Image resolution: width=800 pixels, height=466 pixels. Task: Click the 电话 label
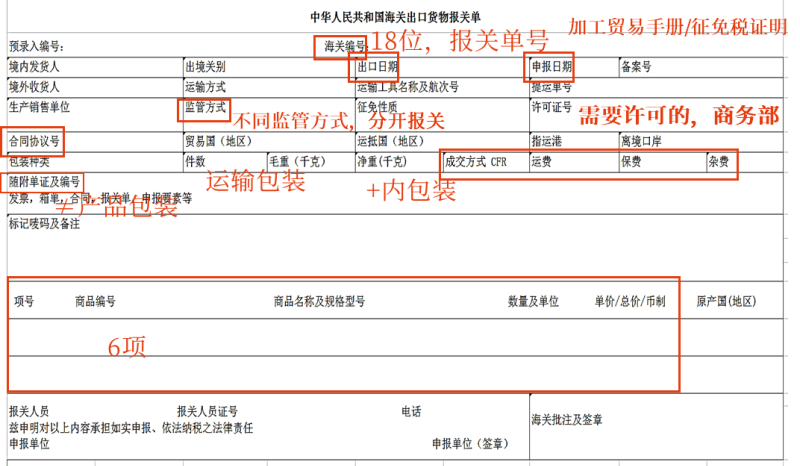[411, 411]
